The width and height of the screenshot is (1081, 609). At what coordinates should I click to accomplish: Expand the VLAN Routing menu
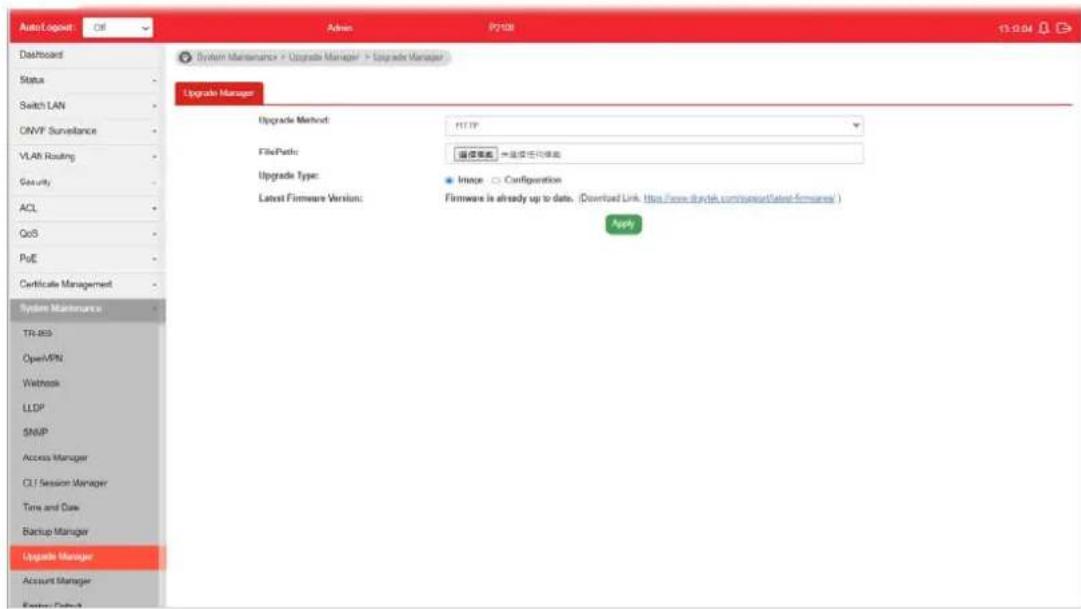88,157
